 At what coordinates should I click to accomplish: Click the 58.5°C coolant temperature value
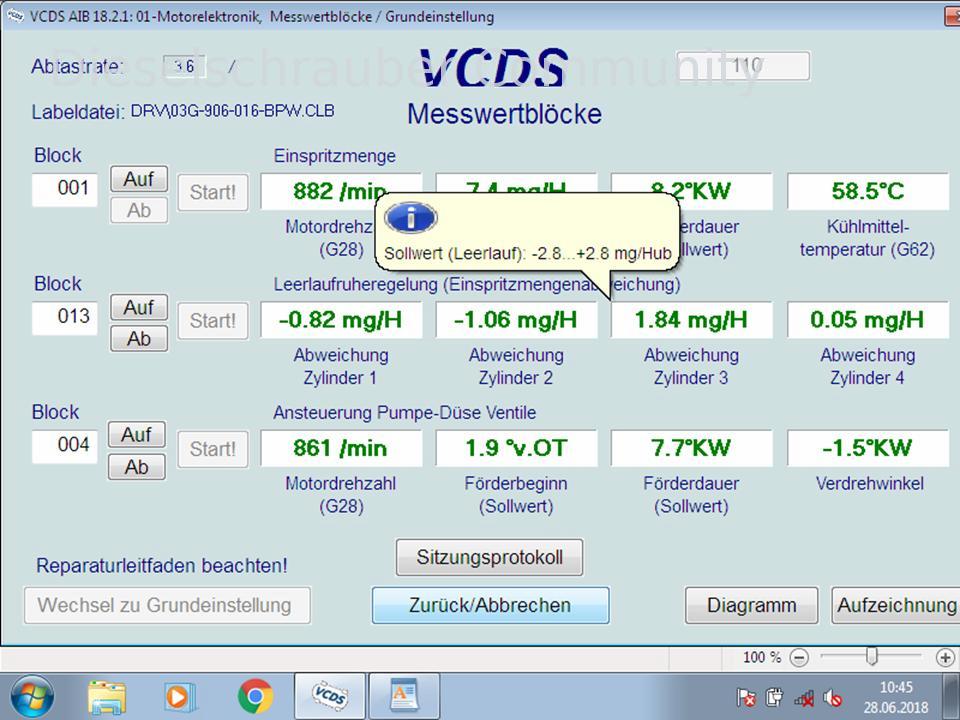tap(868, 191)
